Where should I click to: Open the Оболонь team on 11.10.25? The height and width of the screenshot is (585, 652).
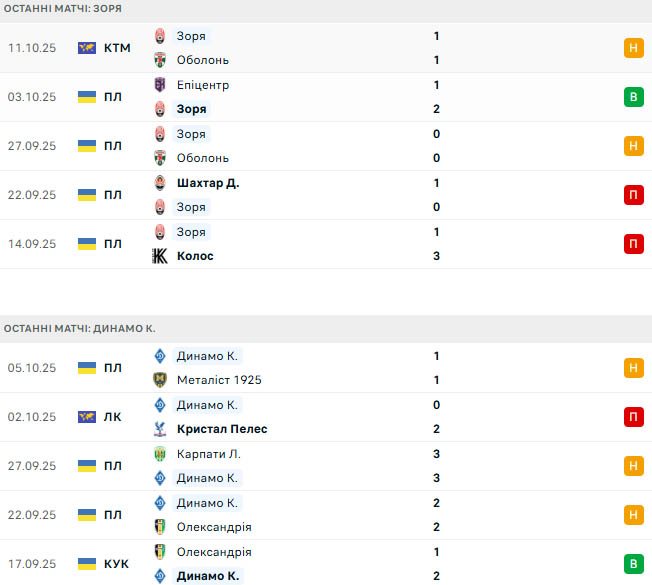[202, 60]
